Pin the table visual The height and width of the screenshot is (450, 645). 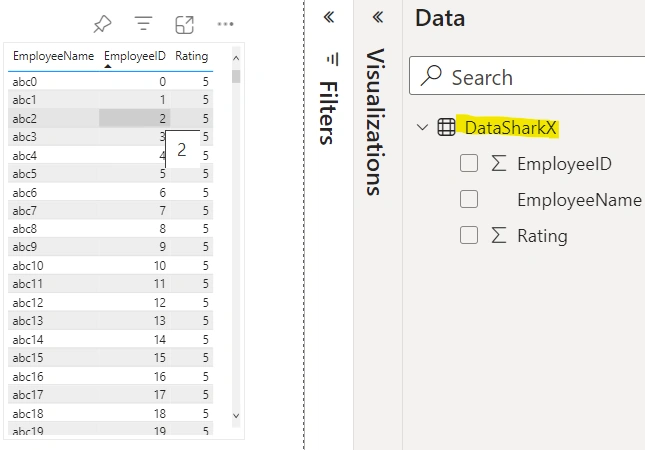(102, 24)
